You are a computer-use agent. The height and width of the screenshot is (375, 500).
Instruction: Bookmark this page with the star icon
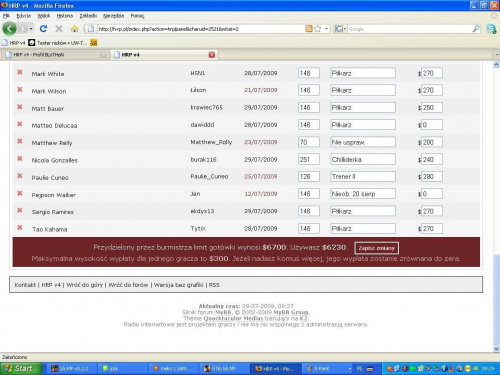(x=318, y=29)
